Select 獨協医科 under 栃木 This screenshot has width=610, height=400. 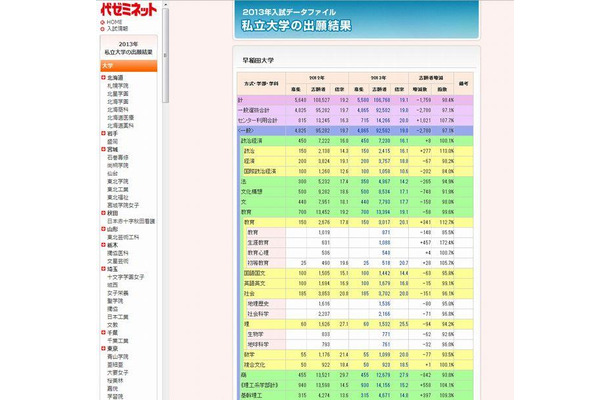[x=118, y=253]
